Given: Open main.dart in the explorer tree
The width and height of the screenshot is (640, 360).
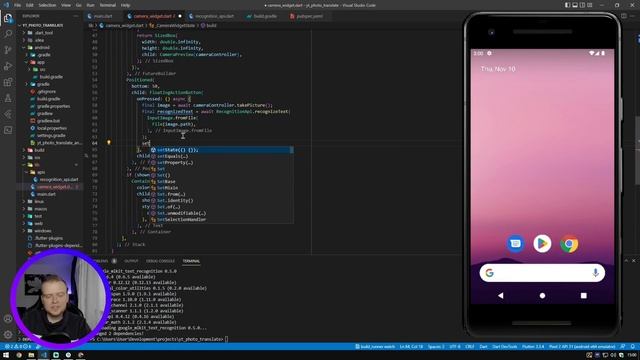Looking at the screenshot, I should tap(46, 194).
